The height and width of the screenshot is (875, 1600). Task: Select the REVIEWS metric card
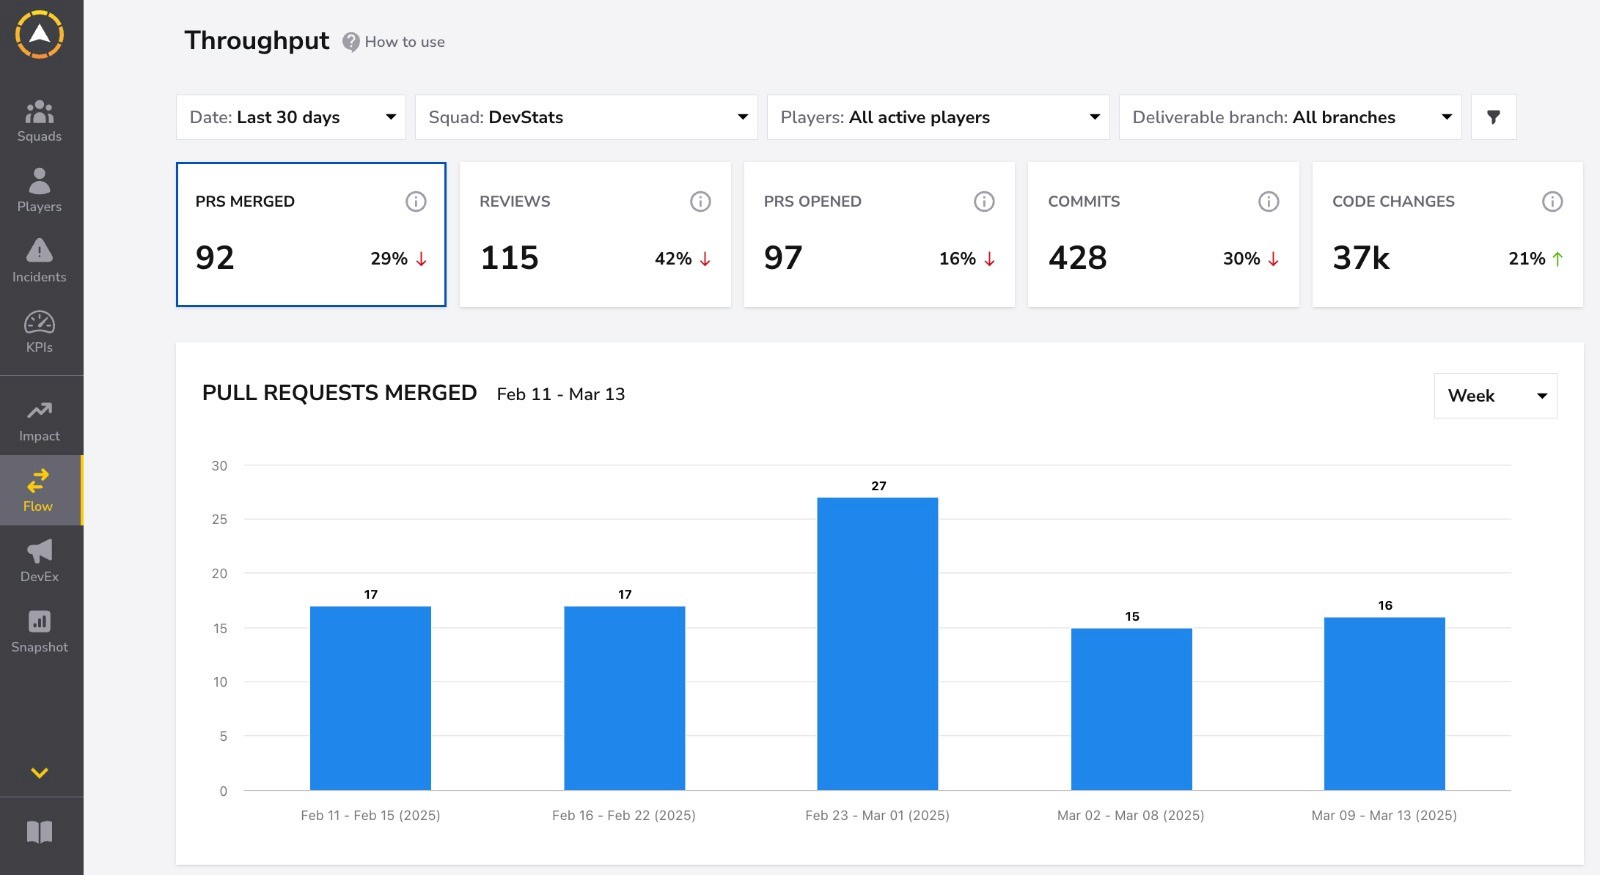(595, 235)
